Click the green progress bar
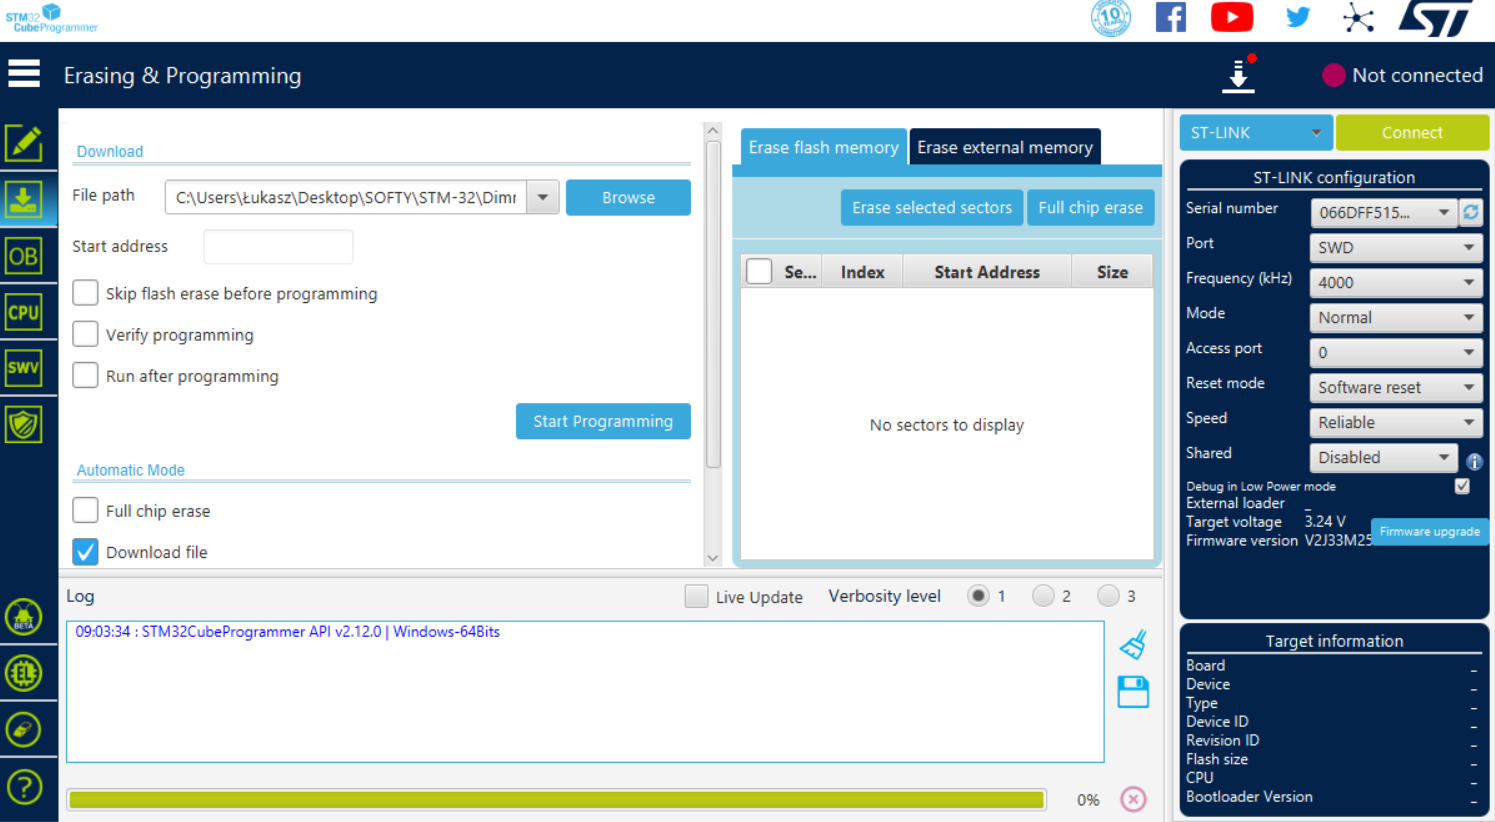This screenshot has height=822, width=1495. point(556,799)
